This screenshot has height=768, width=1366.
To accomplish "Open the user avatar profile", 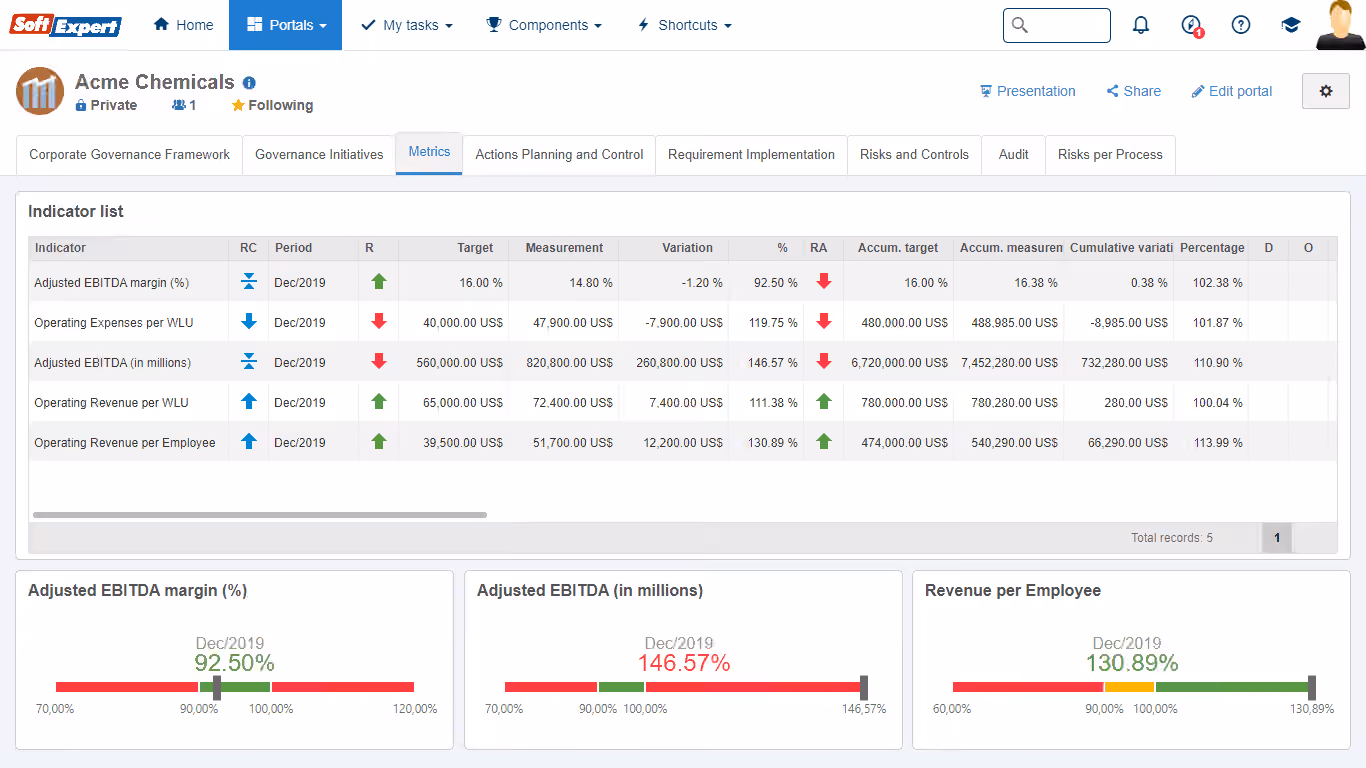I will (x=1340, y=25).
